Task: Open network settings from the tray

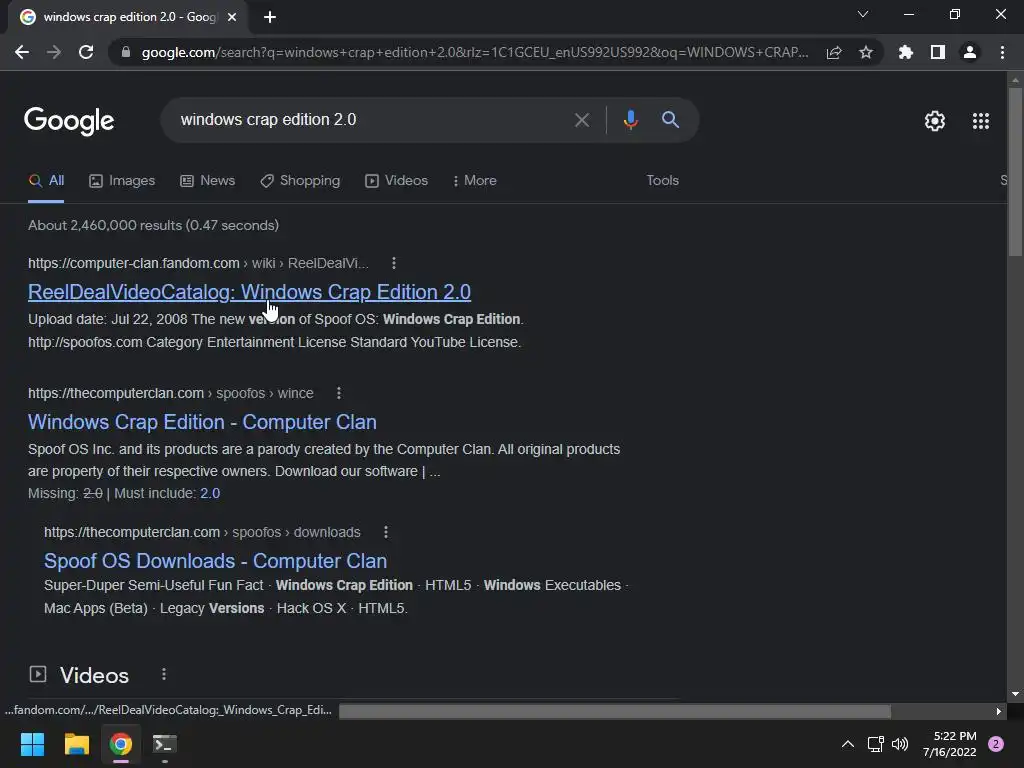Action: pyautogui.click(x=875, y=744)
